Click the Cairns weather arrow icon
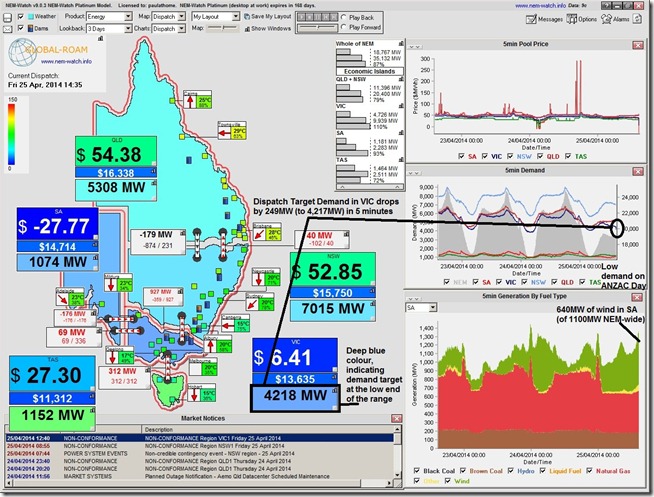Screen dimensions: 654x497 (x=191, y=101)
